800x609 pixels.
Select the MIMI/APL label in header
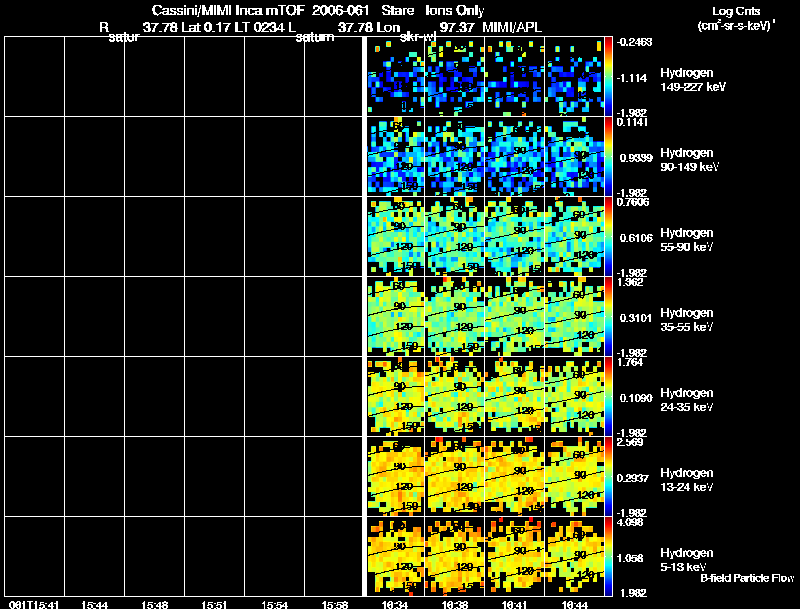tap(512, 27)
